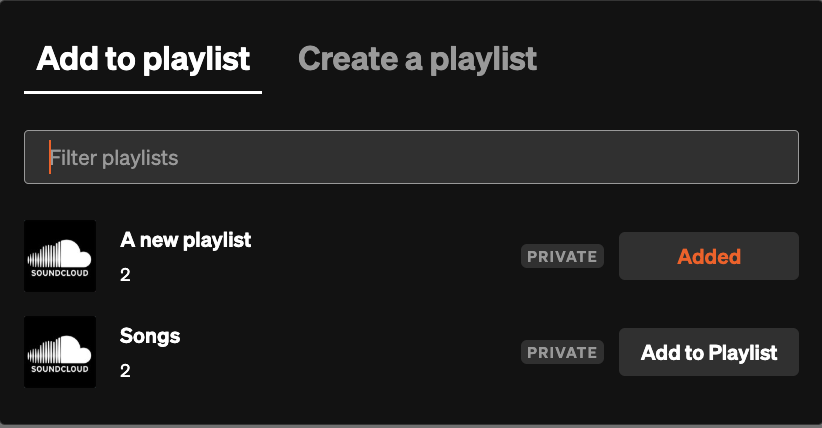Select the Add to playlist tab
Image resolution: width=822 pixels, height=428 pixels.
point(143,59)
